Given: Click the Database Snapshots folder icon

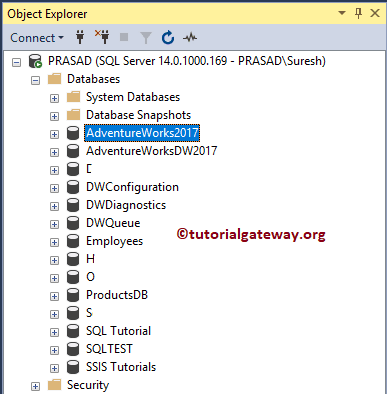Looking at the screenshot, I should tap(73, 115).
